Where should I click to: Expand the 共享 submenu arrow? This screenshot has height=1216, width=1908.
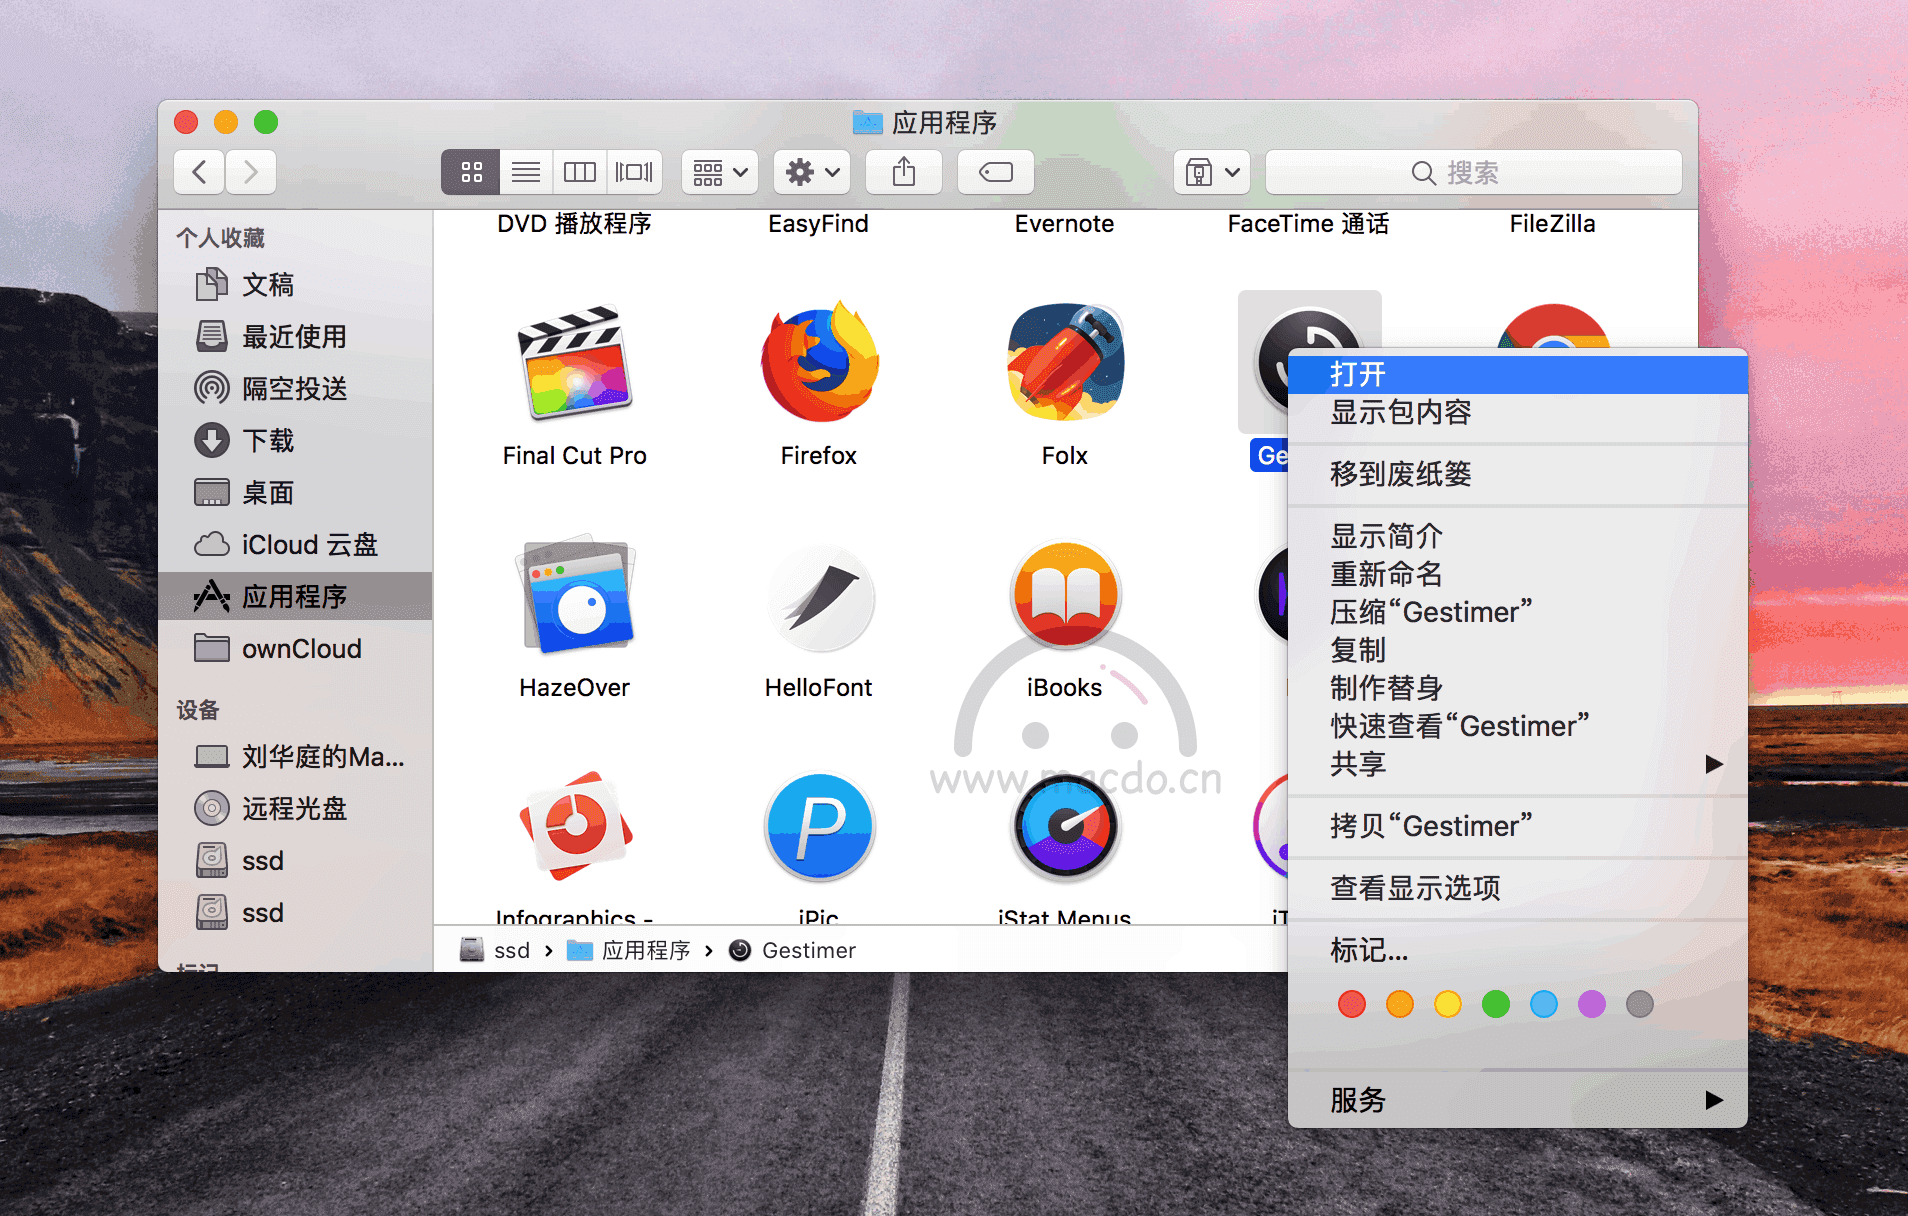point(1714,764)
